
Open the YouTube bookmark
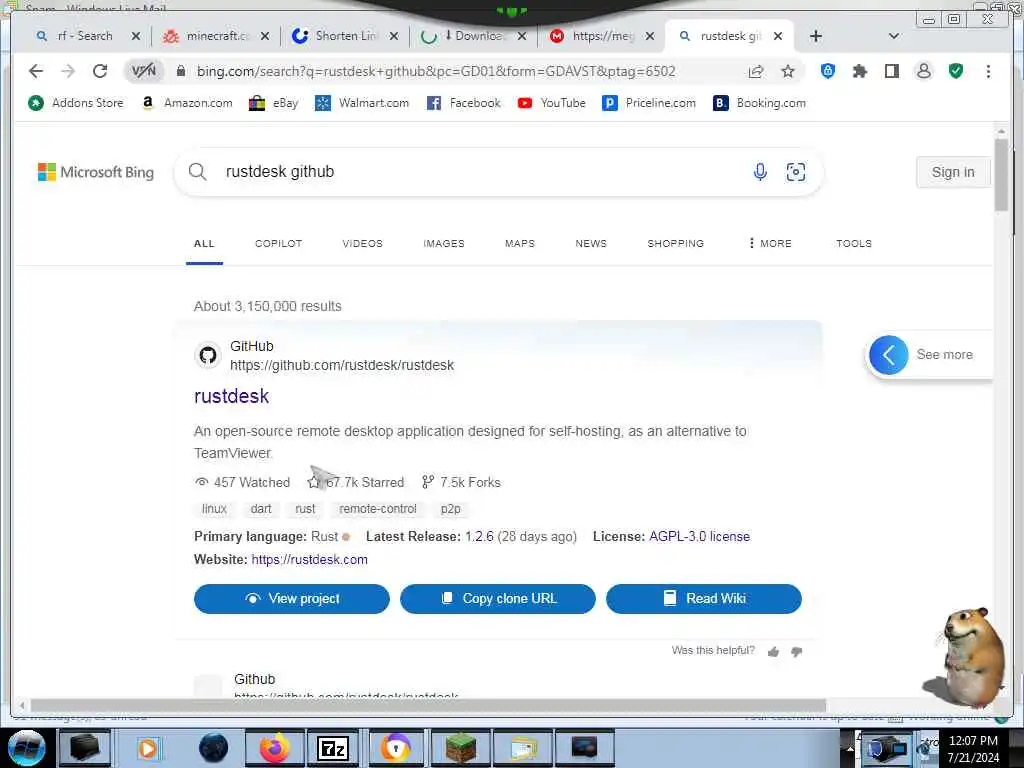point(551,103)
